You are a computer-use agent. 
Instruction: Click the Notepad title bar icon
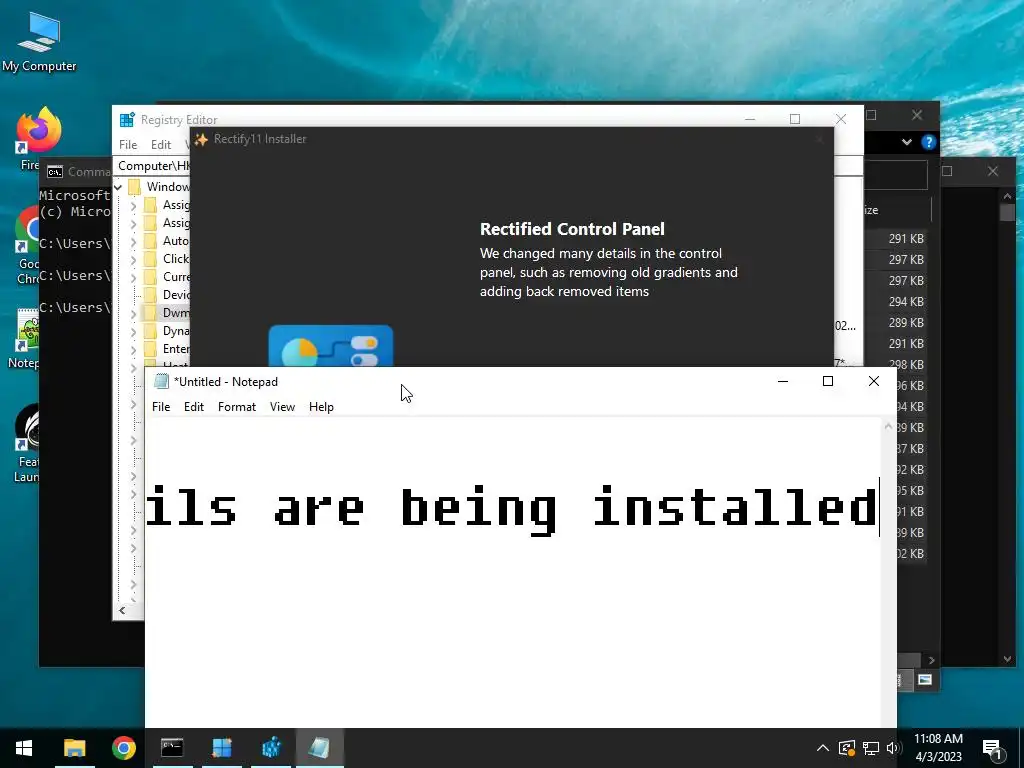(161, 381)
